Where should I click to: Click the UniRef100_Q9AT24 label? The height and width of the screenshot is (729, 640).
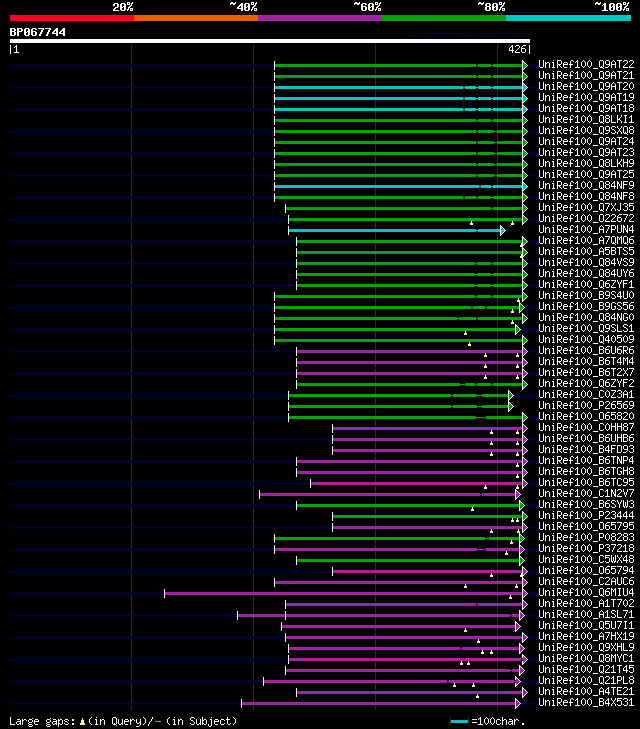586,141
